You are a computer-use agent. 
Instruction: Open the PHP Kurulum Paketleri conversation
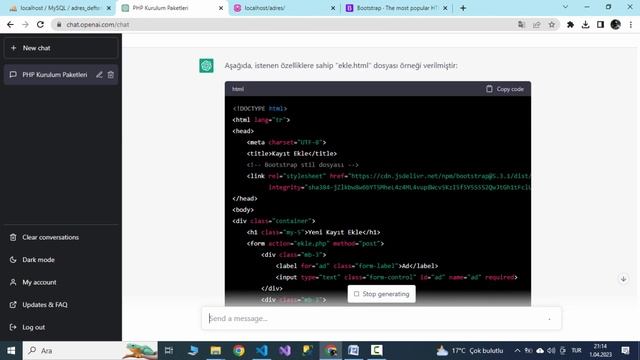click(55, 75)
